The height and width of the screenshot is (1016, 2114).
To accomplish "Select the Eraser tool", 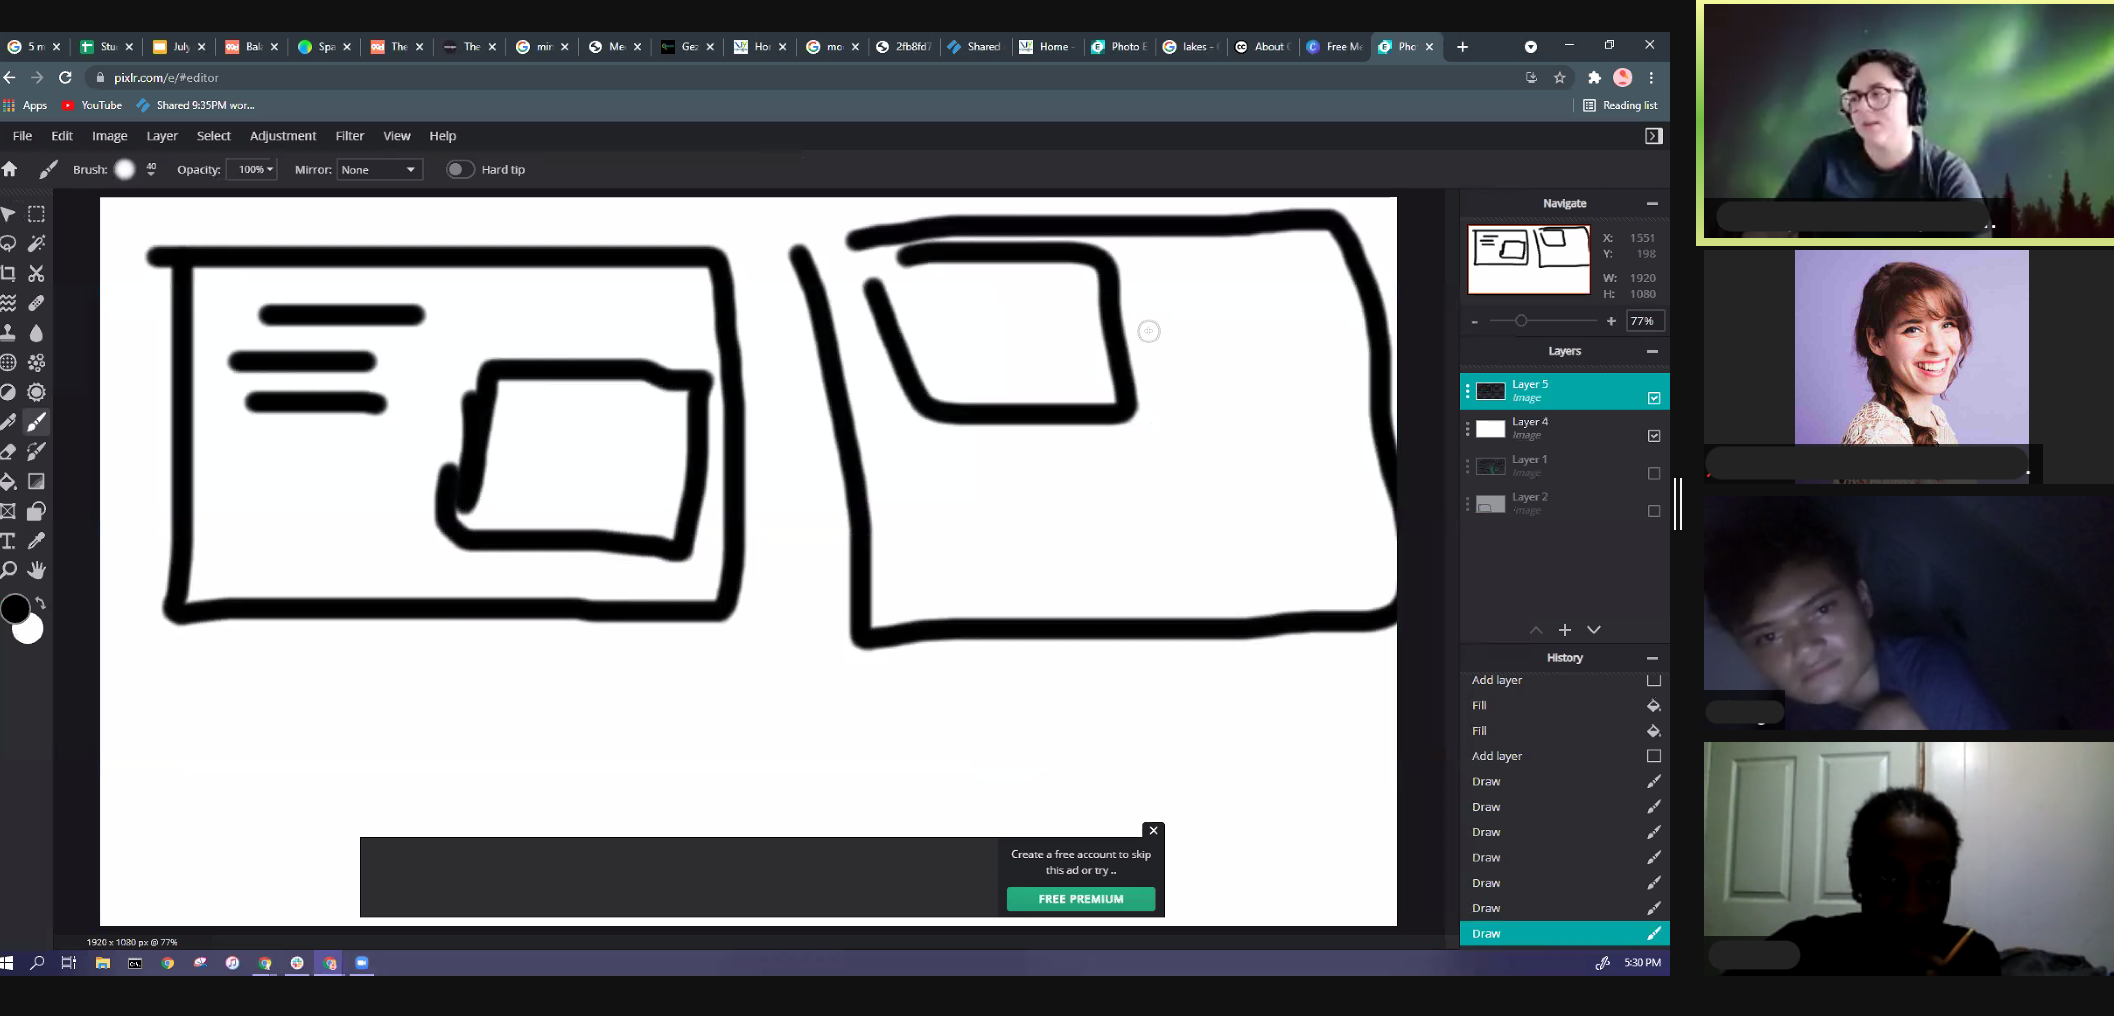I will 8,452.
